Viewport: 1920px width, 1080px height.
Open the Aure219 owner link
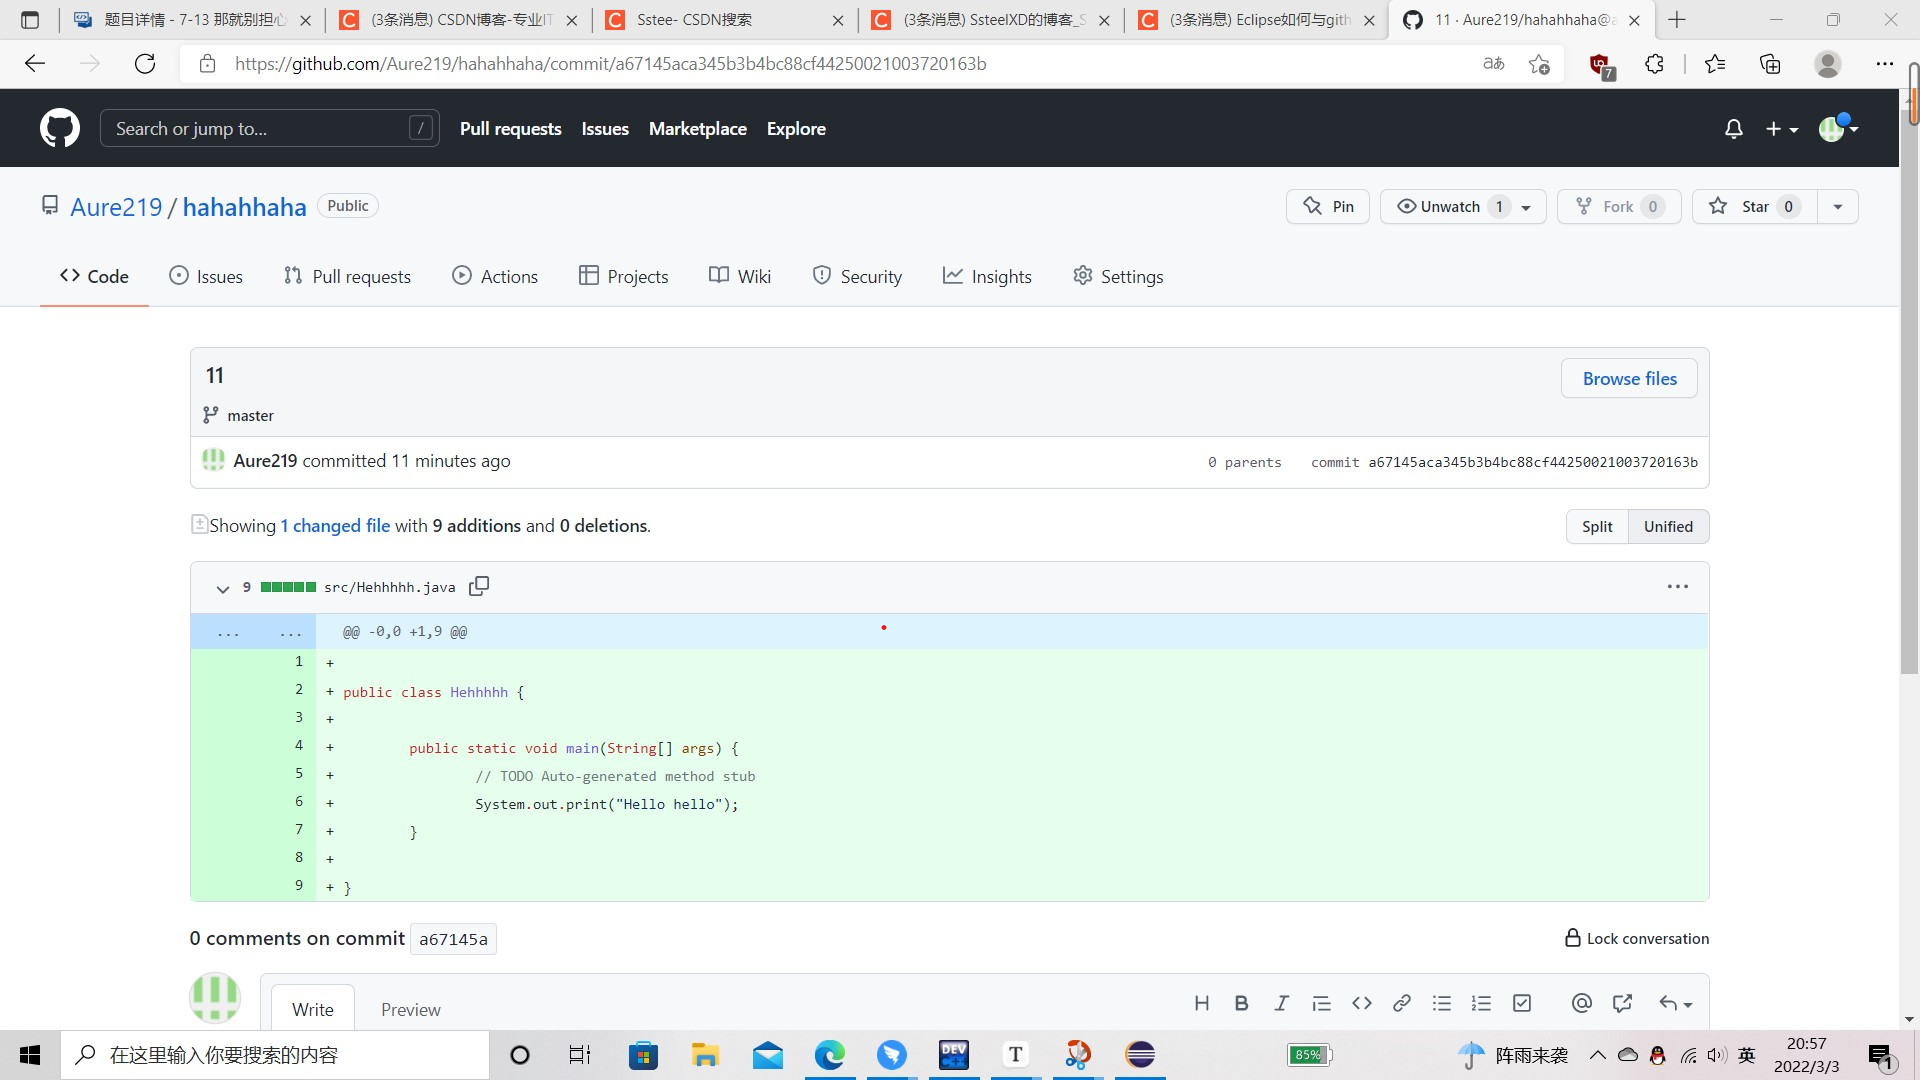(116, 207)
